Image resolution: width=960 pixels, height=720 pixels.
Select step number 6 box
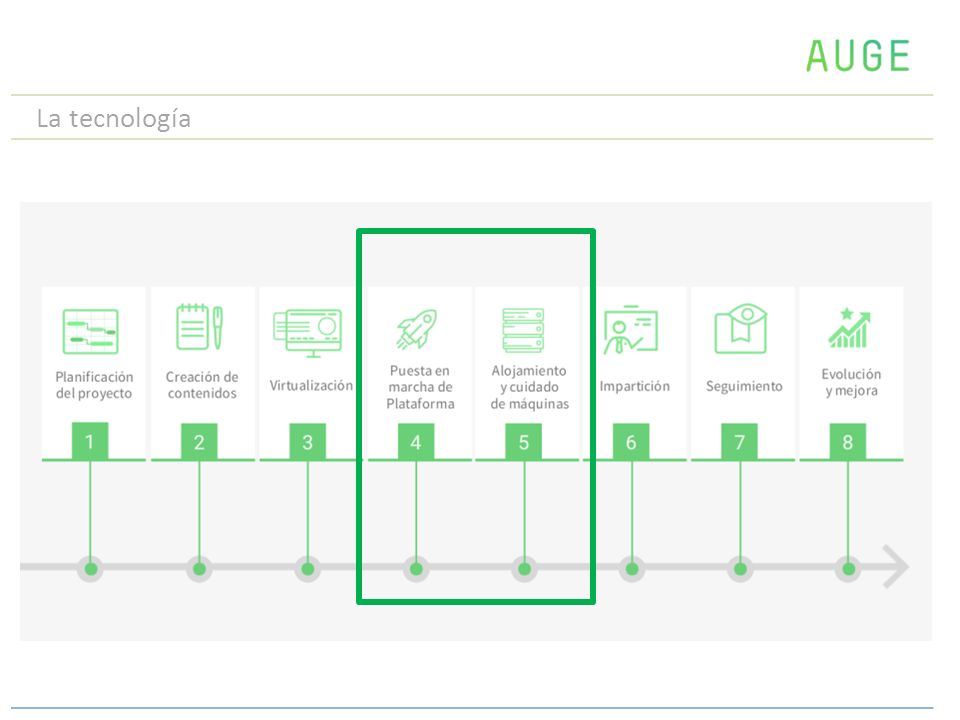631,441
